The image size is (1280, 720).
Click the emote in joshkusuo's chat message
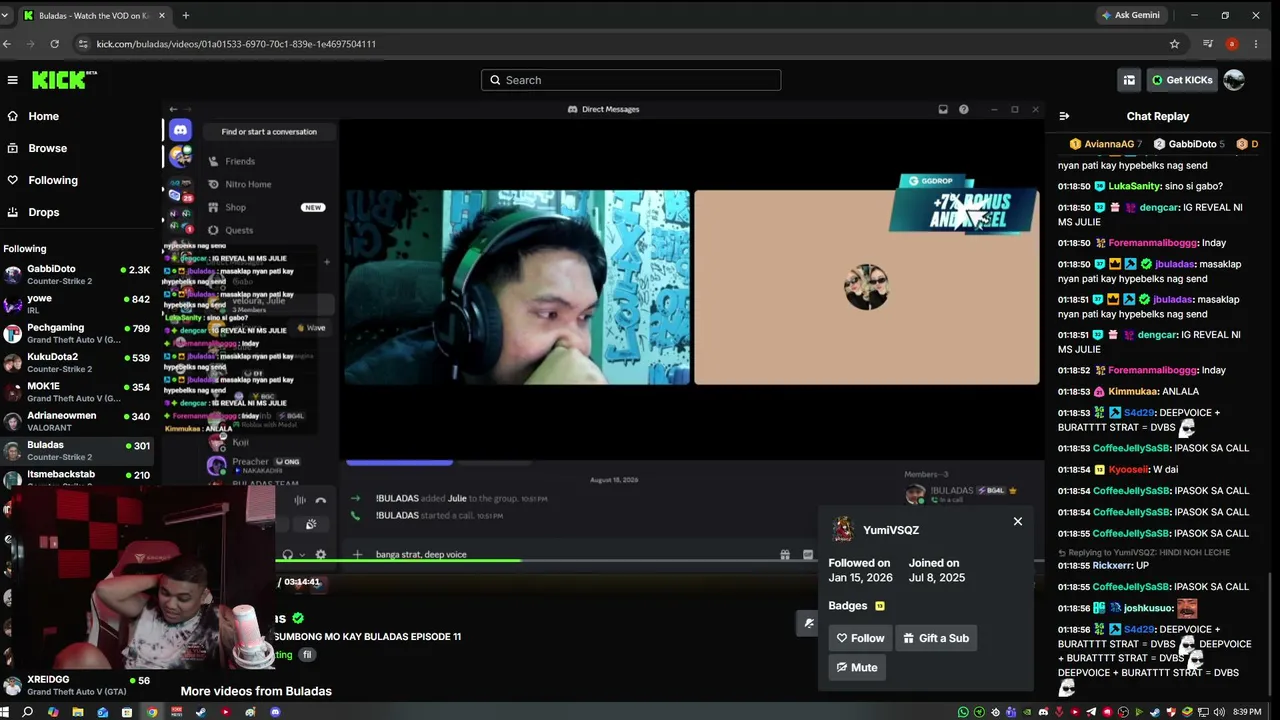coord(1187,608)
